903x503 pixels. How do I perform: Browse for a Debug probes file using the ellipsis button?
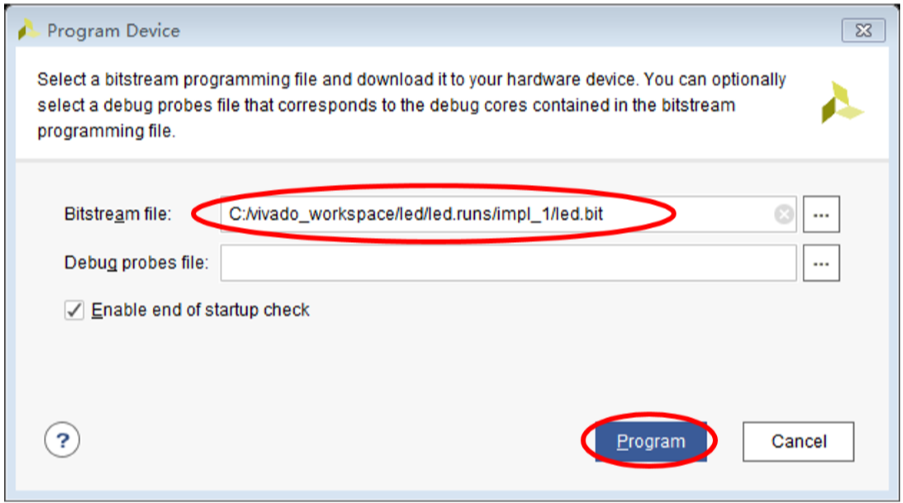tap(821, 263)
